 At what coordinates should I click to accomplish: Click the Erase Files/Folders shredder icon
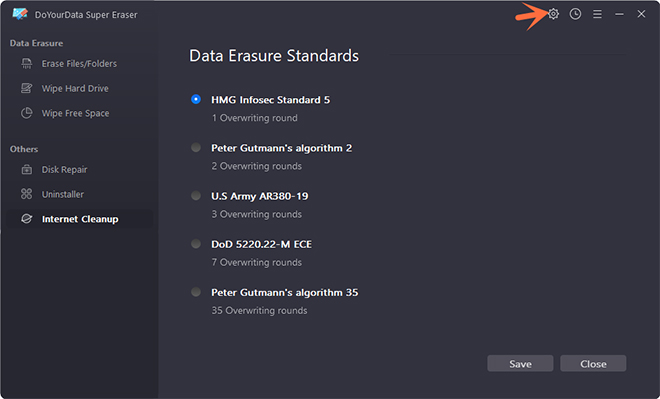point(27,64)
